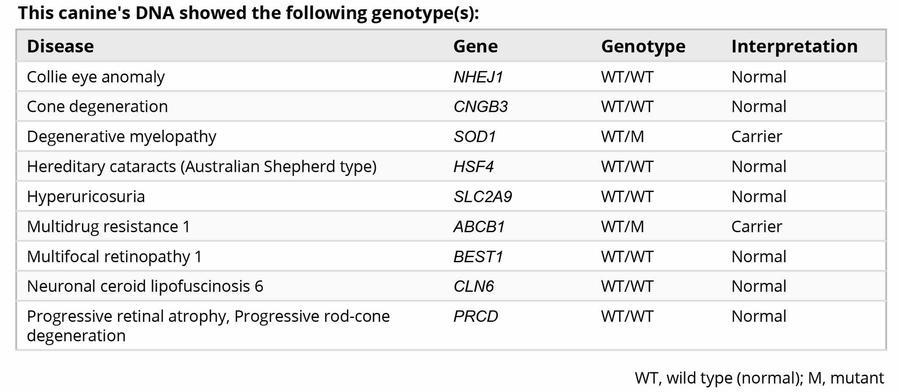This screenshot has width=899, height=392.
Task: Click the HSF4 gene entry
Action: 473,166
